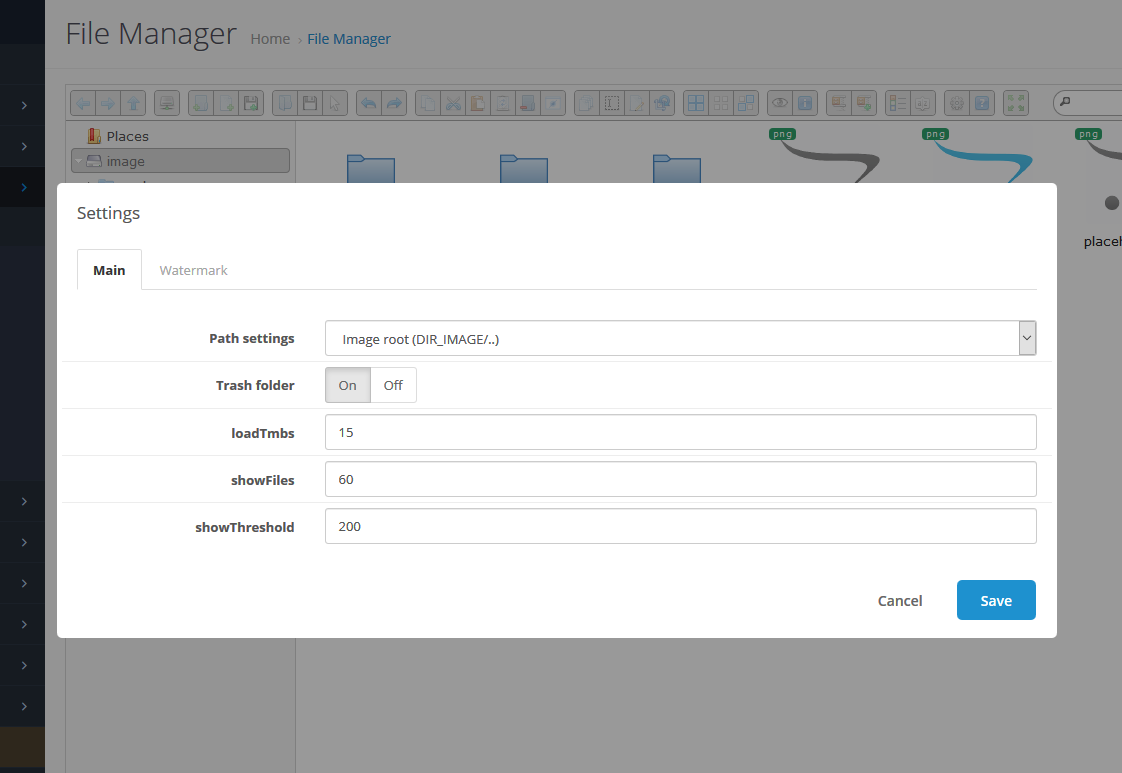Click the preferences gear icon in toolbar
The image size is (1122, 773).
click(957, 104)
